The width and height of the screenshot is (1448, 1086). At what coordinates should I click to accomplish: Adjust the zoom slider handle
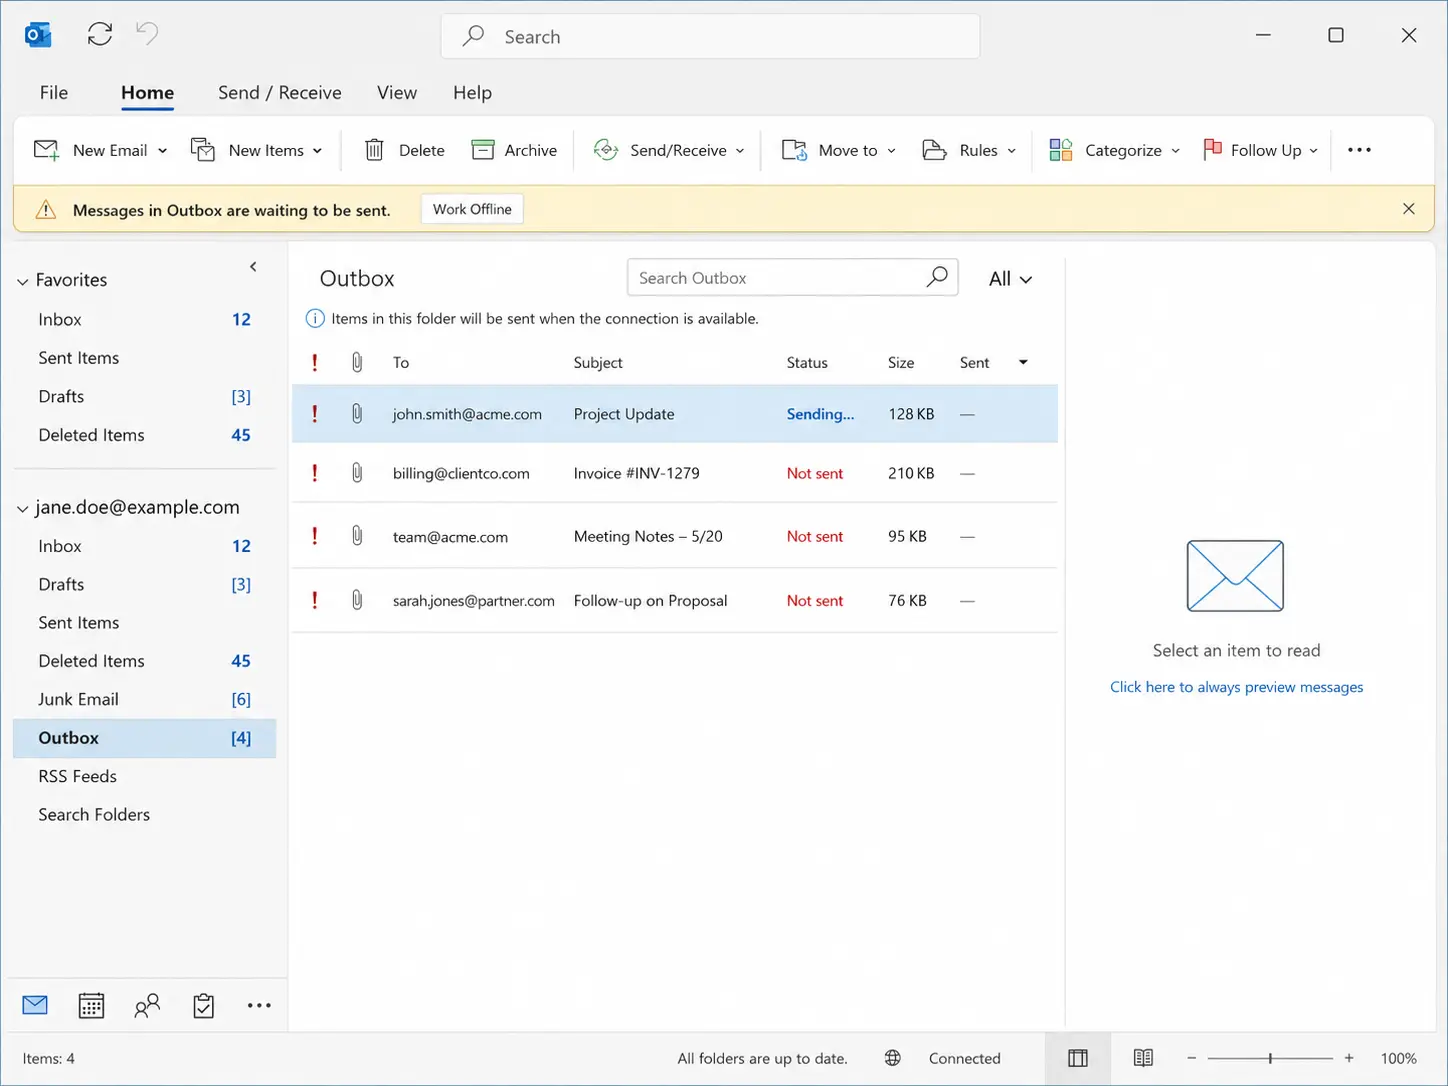[x=1270, y=1058]
